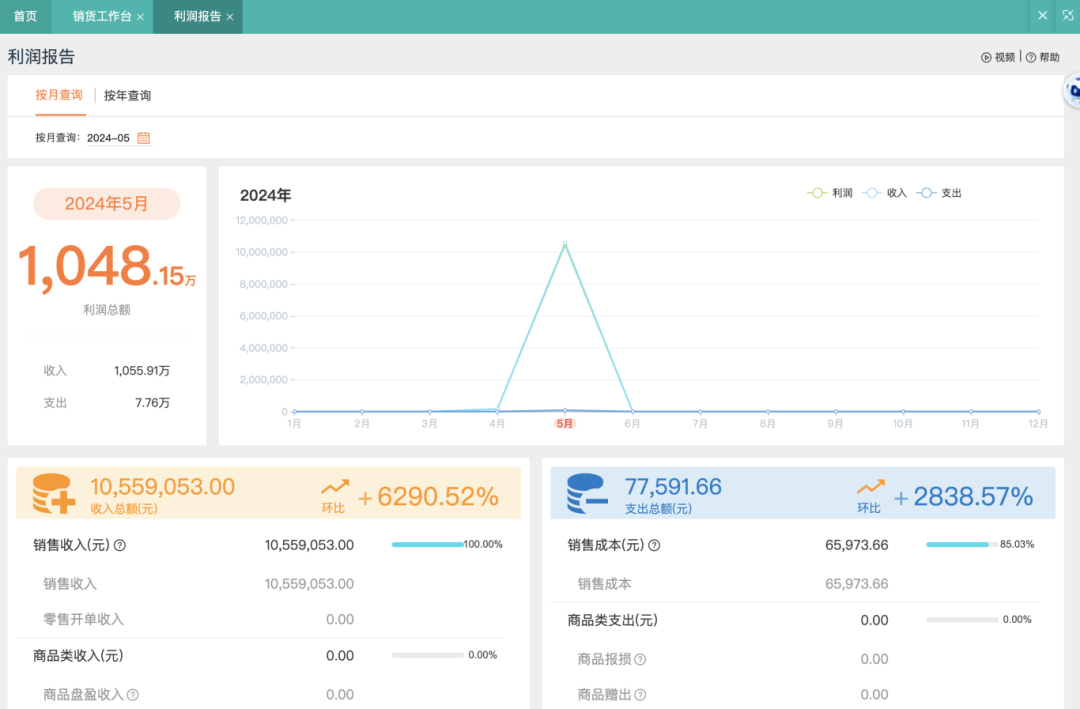Open the floating assistant icon on right edge
Screen dimensions: 1080x709
point(1072,92)
